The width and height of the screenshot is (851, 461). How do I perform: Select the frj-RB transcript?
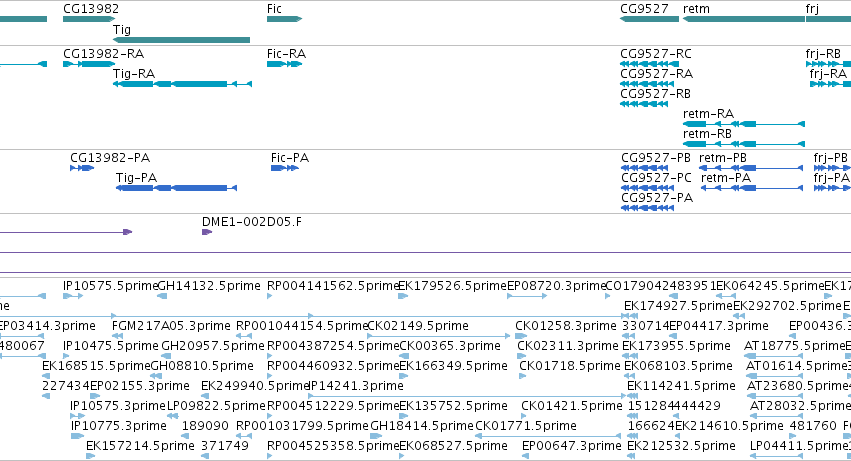pyautogui.click(x=823, y=54)
